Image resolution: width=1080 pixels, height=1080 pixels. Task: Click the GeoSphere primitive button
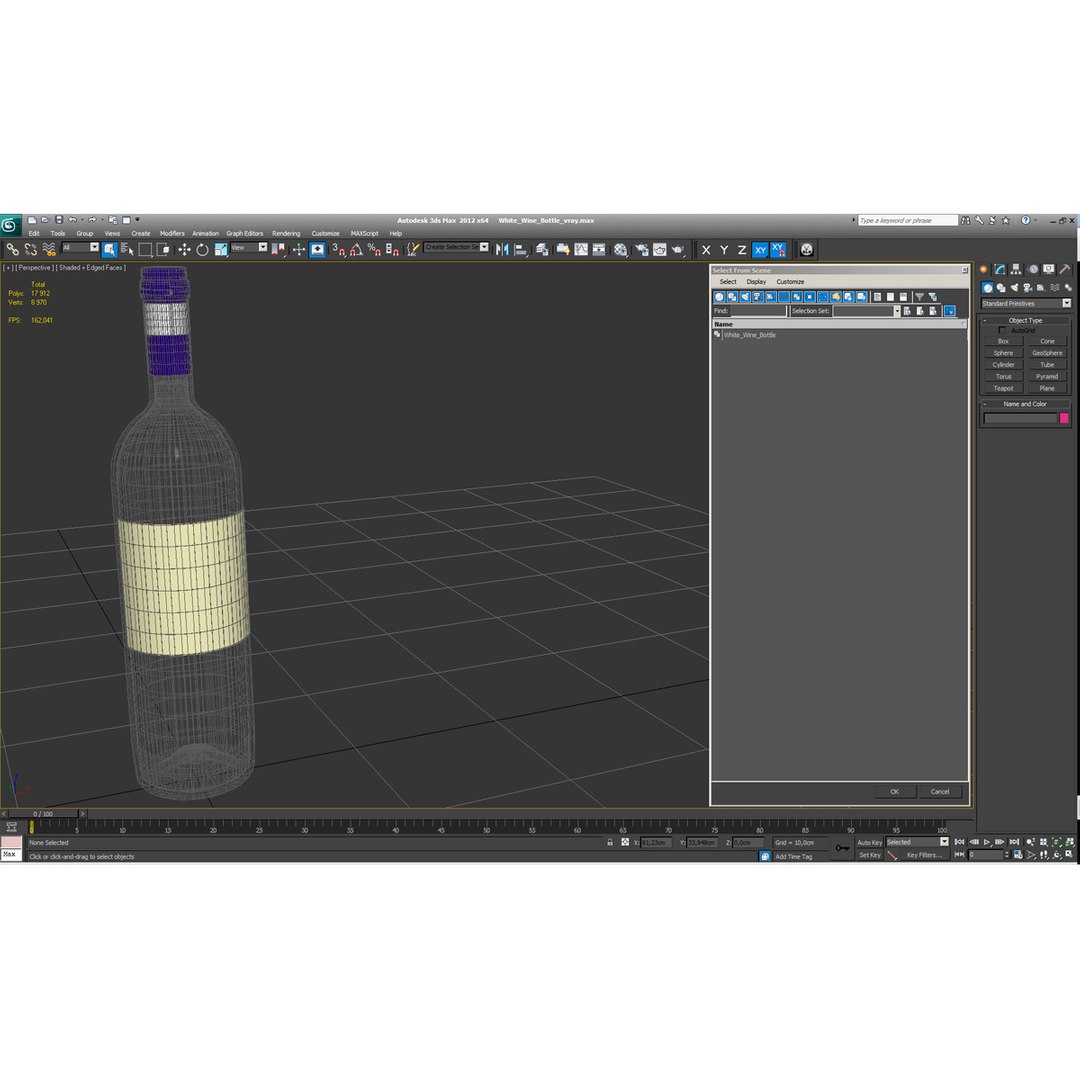[1047, 353]
